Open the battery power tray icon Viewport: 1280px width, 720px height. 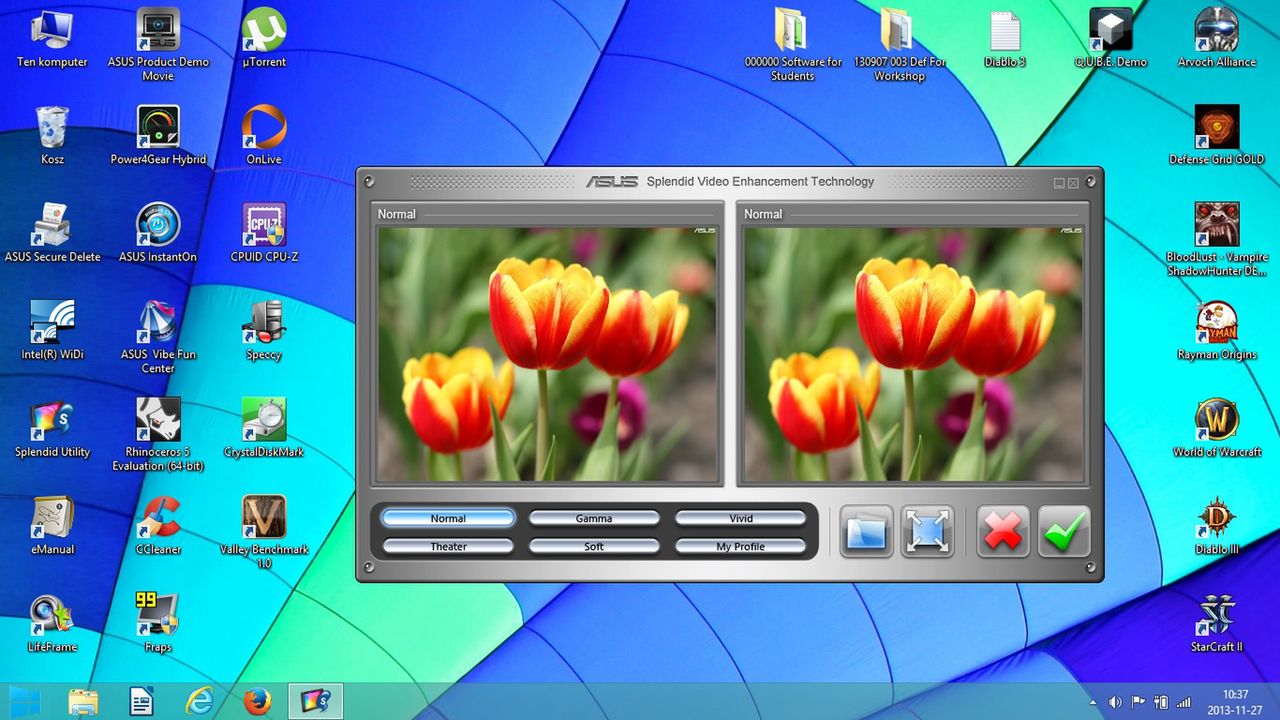coord(1162,702)
